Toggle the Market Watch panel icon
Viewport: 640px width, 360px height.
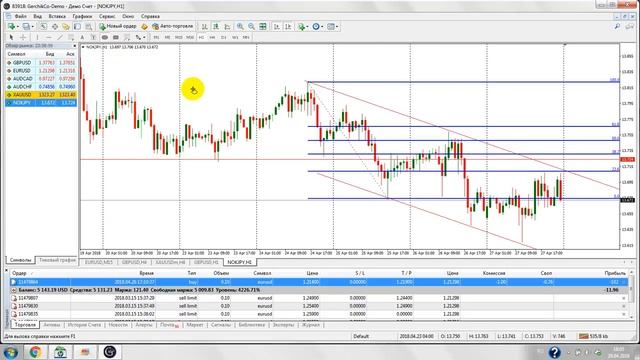(43, 27)
